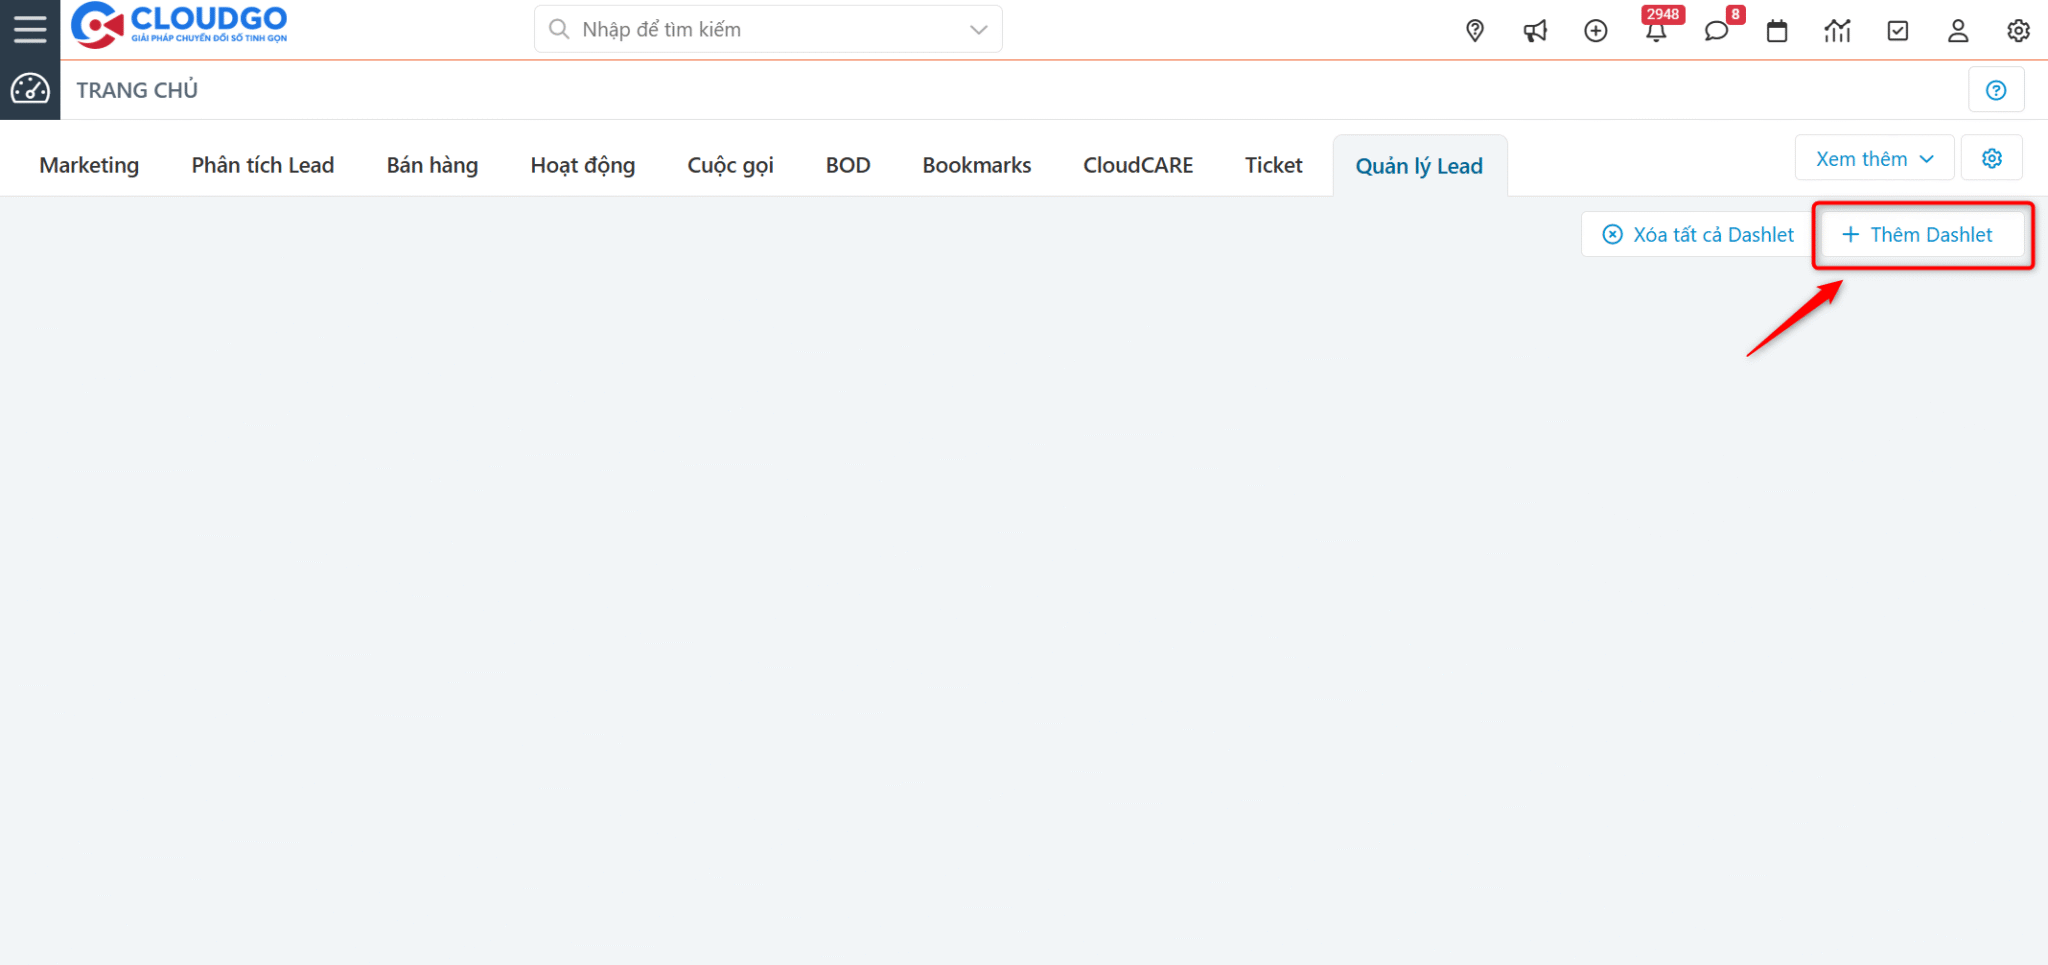This screenshot has width=2048, height=965.
Task: Open notifications bell with 2948 badge
Action: click(x=1657, y=30)
